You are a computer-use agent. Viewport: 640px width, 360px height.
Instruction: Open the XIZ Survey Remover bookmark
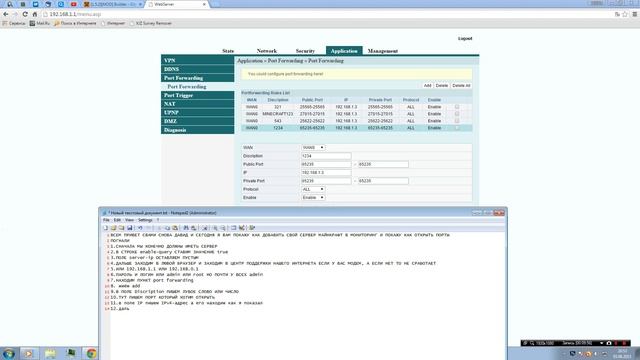150,23
